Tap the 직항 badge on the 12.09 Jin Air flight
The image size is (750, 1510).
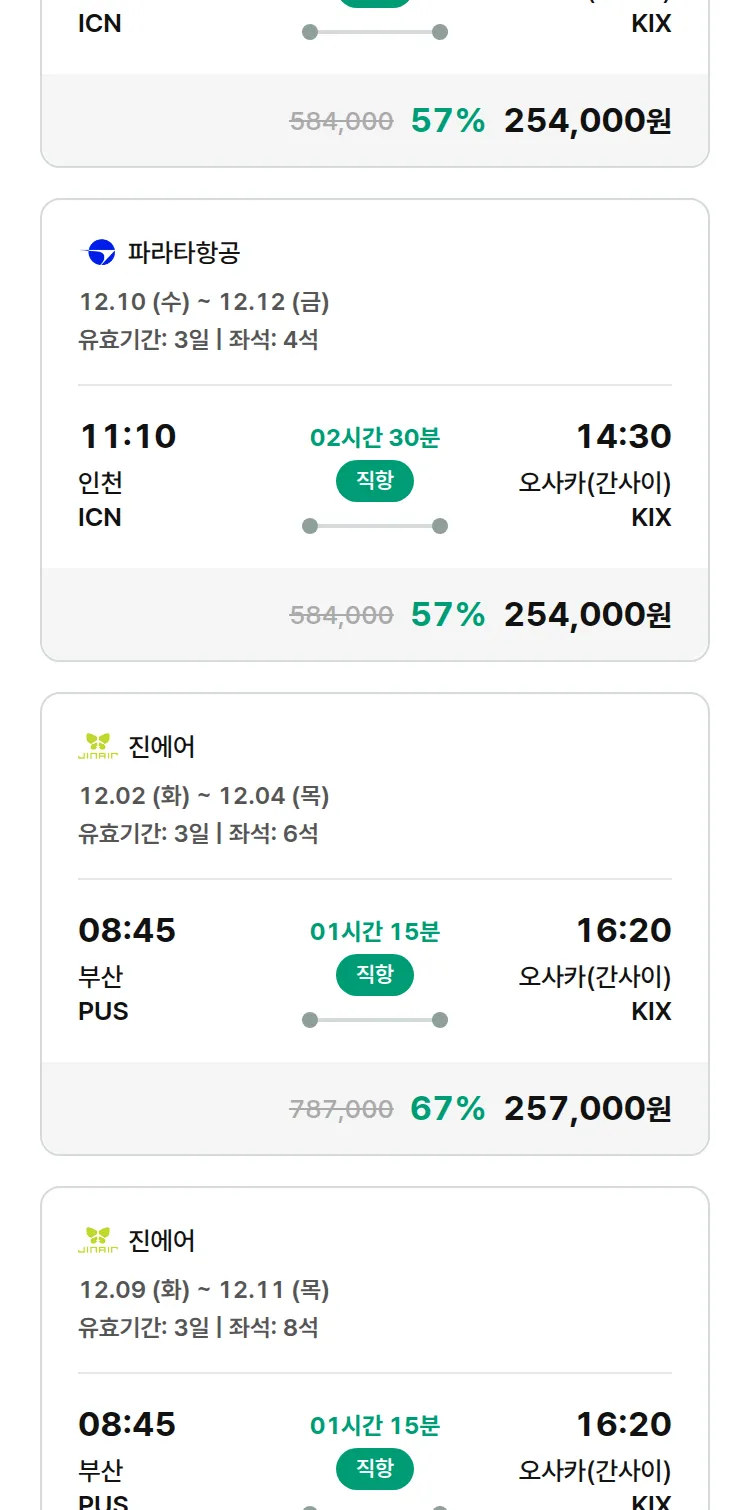pyautogui.click(x=375, y=1469)
